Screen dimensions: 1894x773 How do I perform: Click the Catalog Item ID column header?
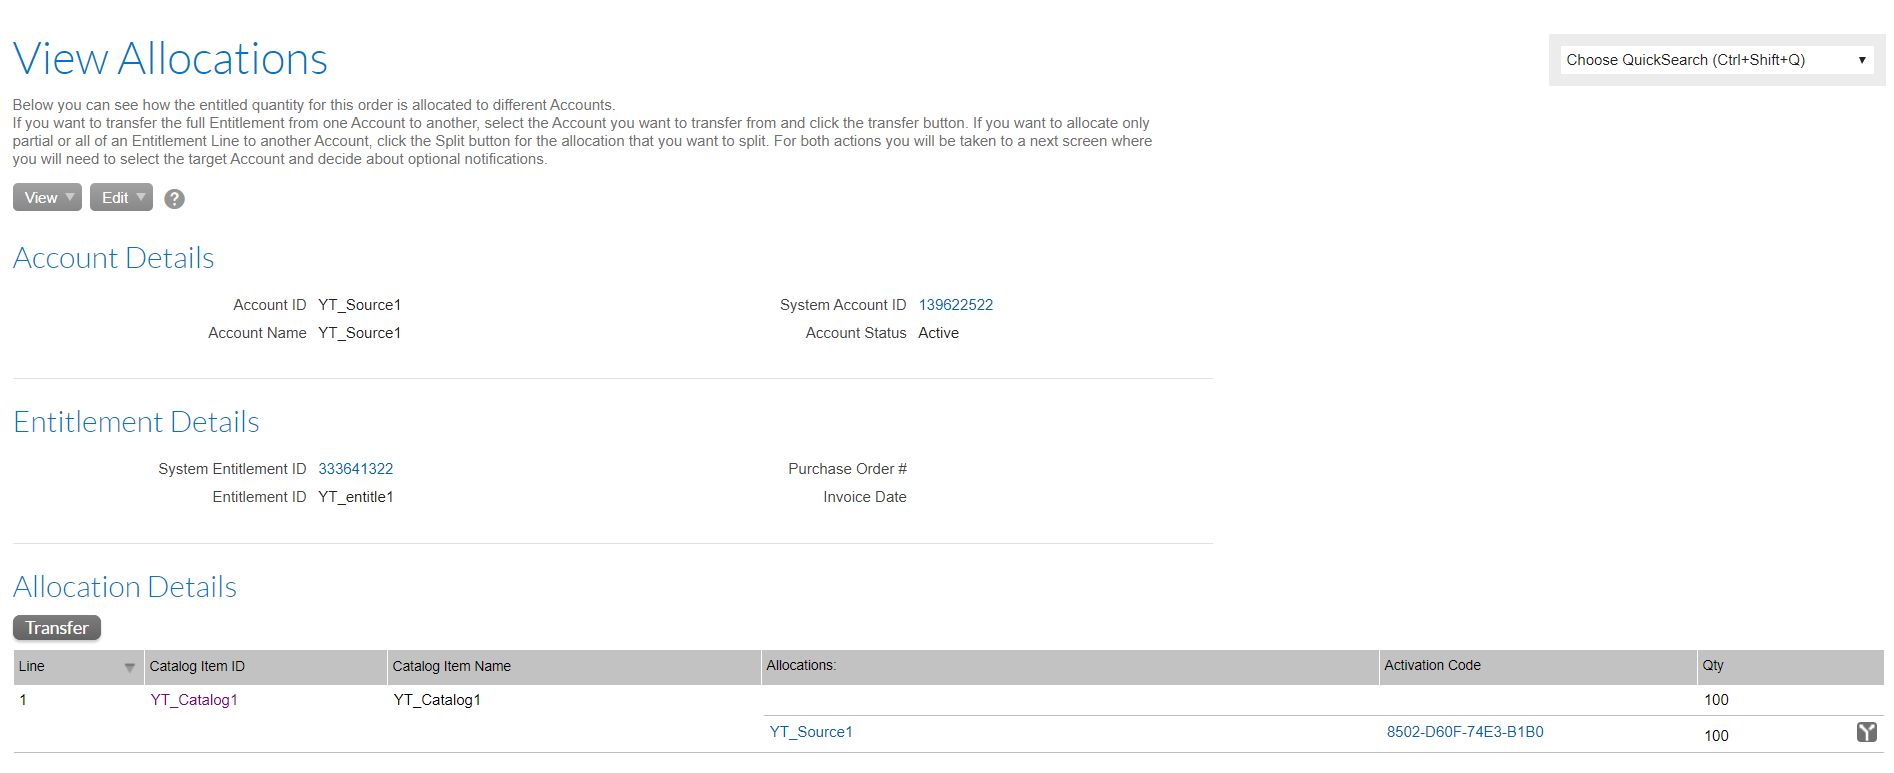(265, 667)
